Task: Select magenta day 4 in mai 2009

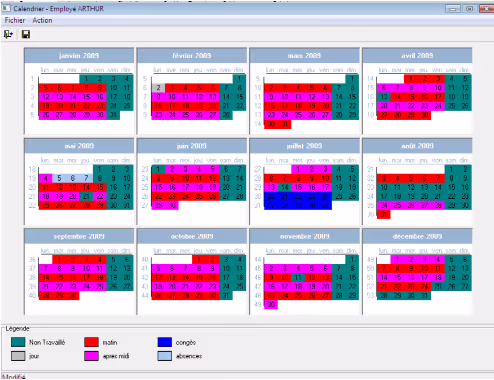Action: (45, 178)
